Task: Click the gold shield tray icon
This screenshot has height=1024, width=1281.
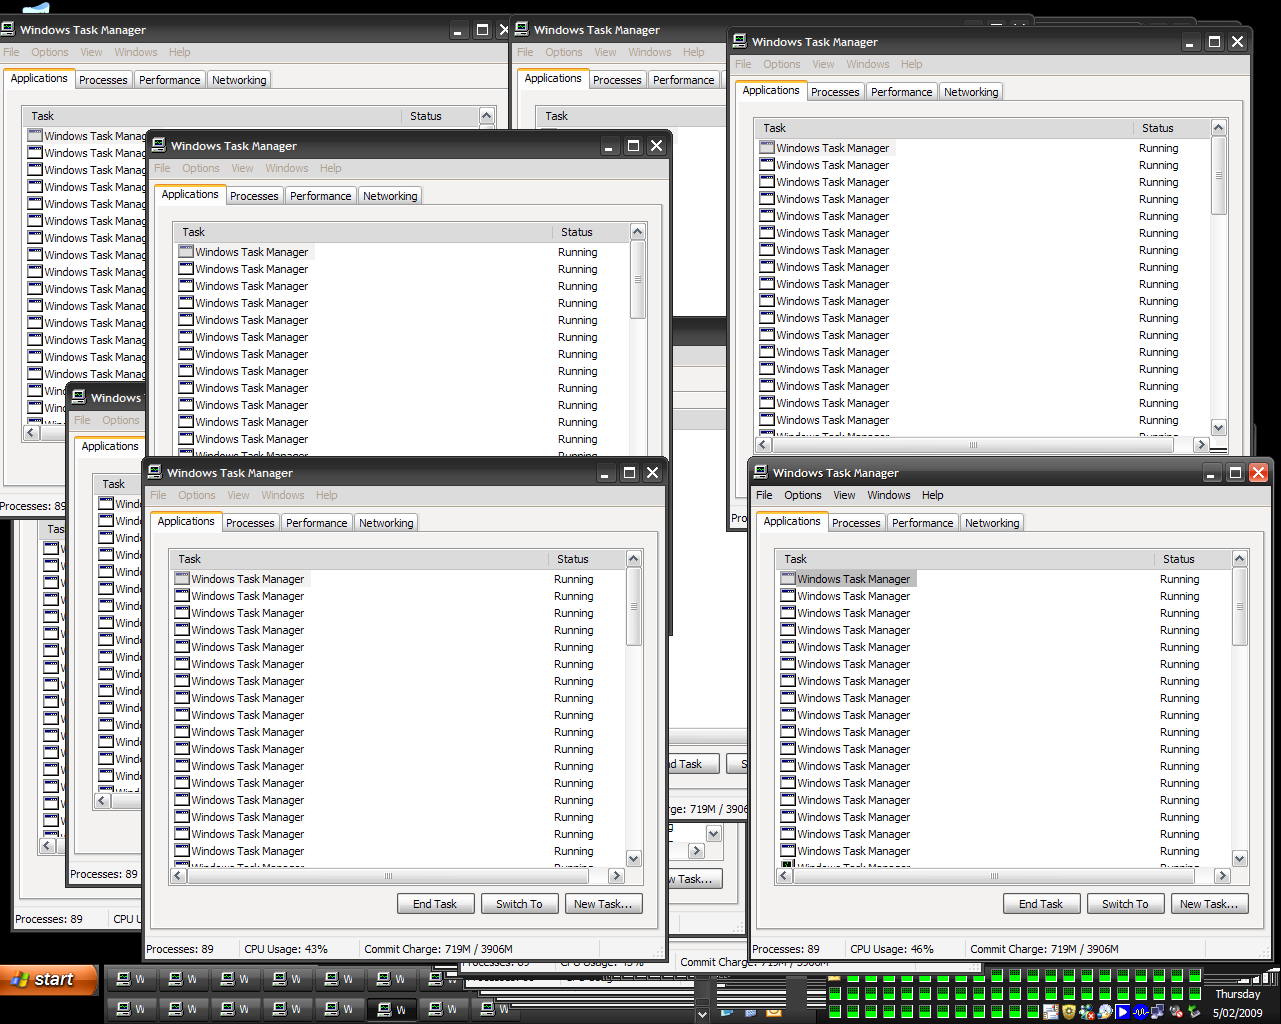Action: 1069,1012
